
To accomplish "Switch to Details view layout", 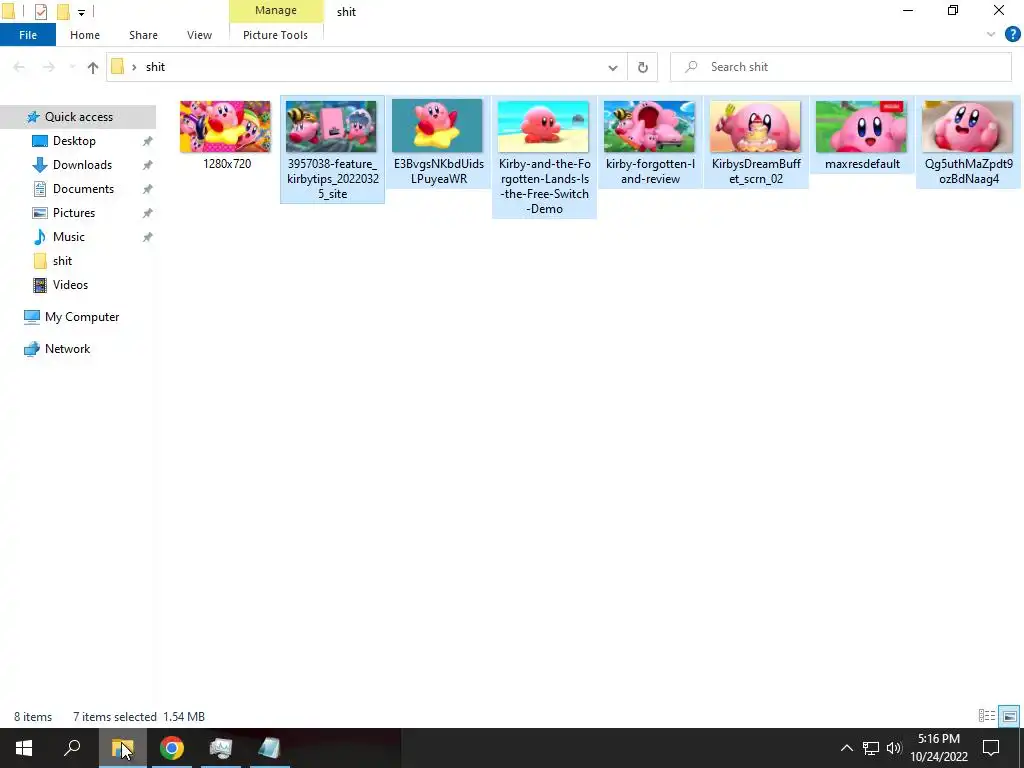I will (987, 716).
